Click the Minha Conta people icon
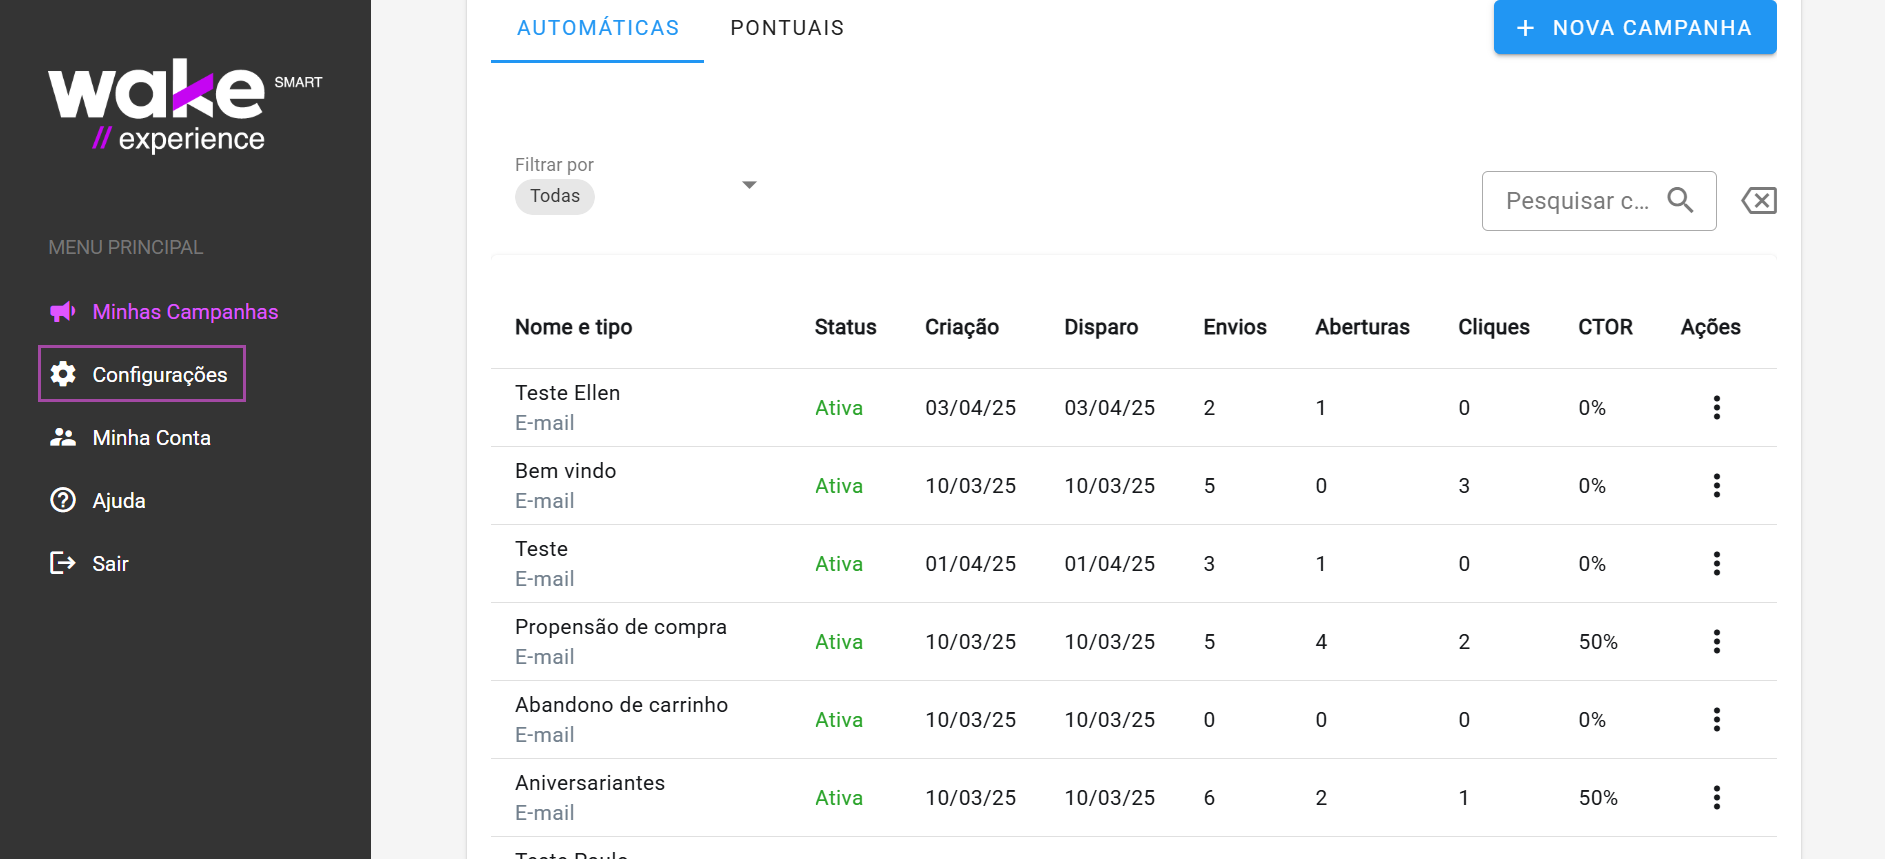The image size is (1885, 859). [x=63, y=437]
